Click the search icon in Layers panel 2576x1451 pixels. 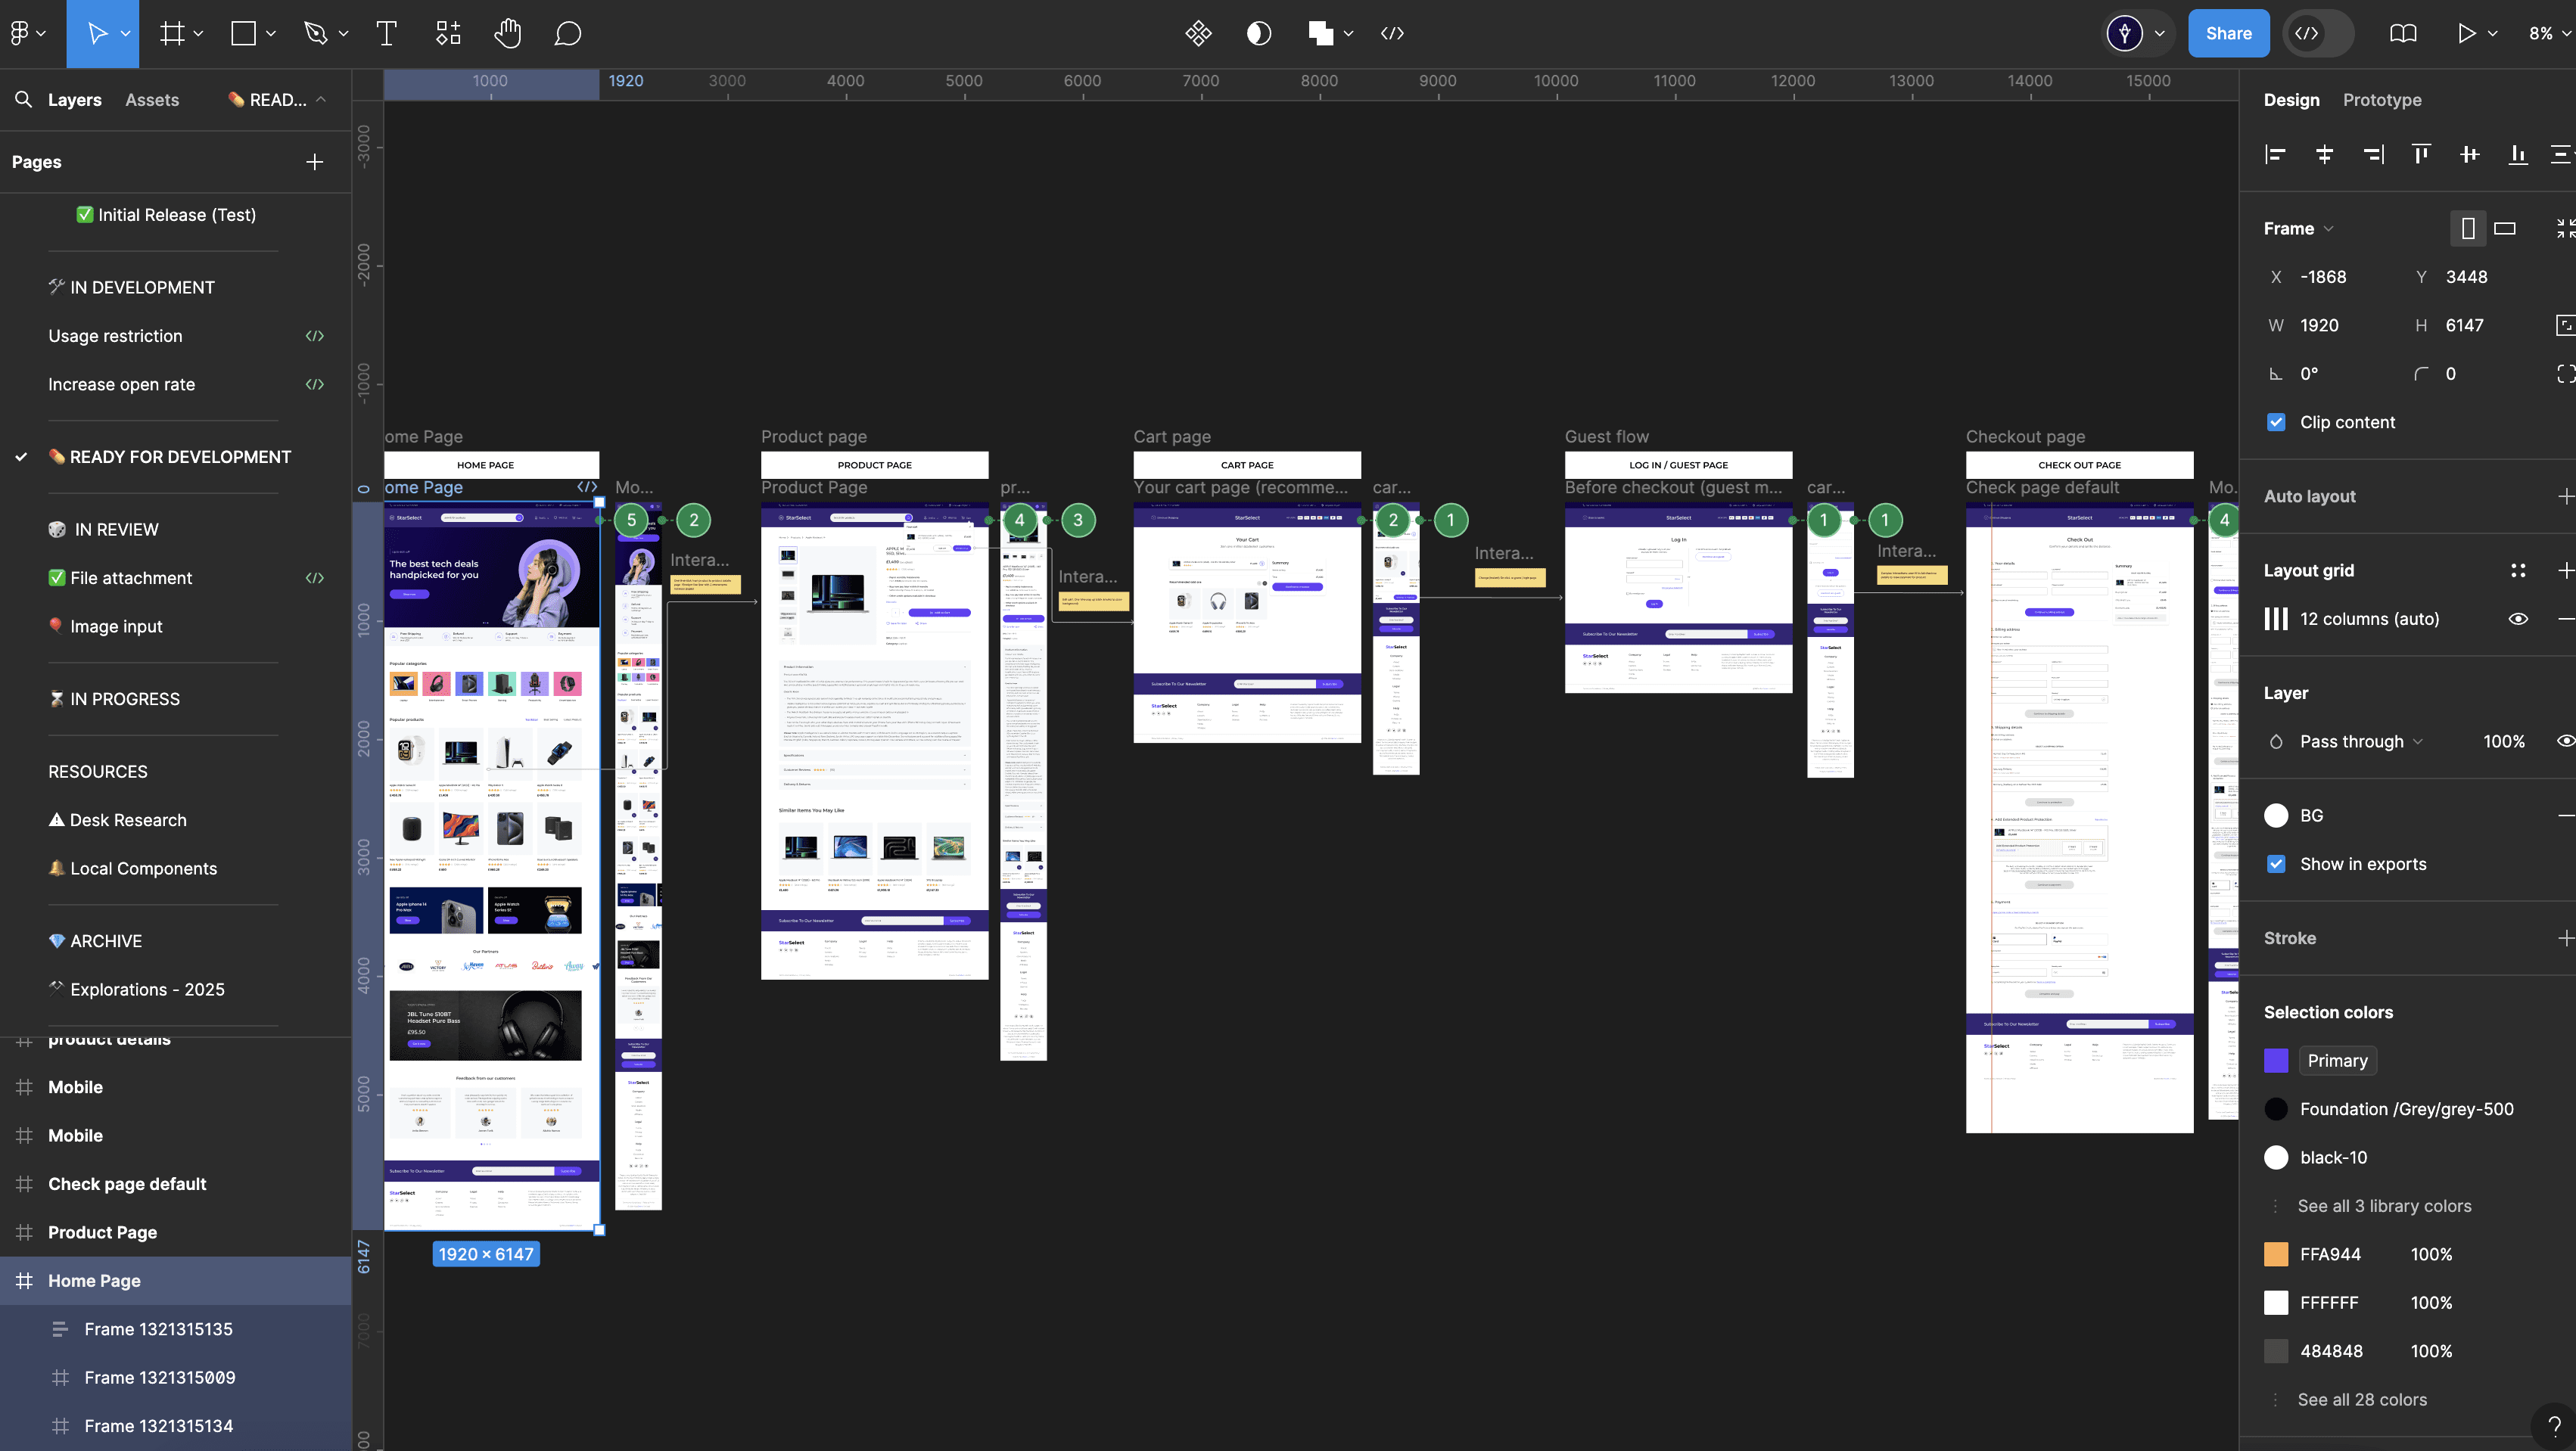[x=23, y=99]
